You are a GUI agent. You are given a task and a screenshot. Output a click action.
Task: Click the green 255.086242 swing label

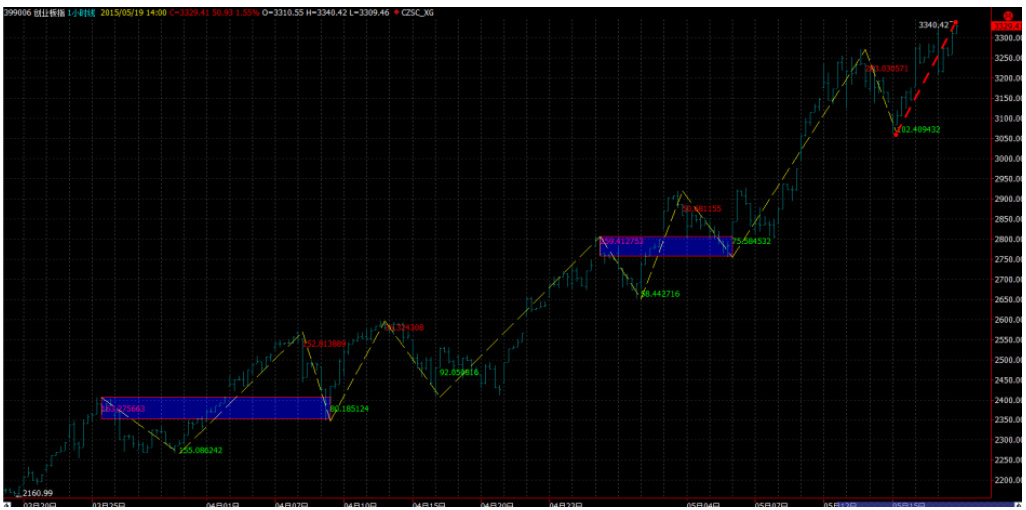click(x=200, y=450)
